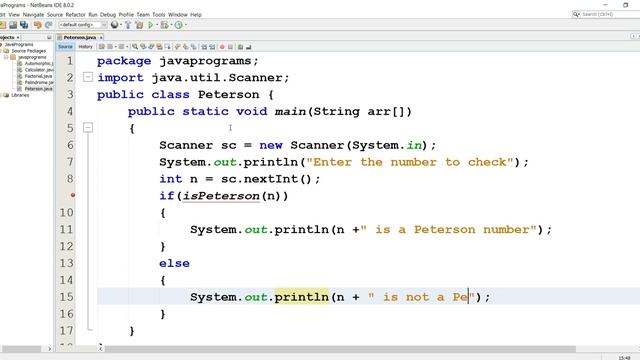Click the 15:49 cursor position in status bar
The height and width of the screenshot is (360, 640).
(x=624, y=358)
